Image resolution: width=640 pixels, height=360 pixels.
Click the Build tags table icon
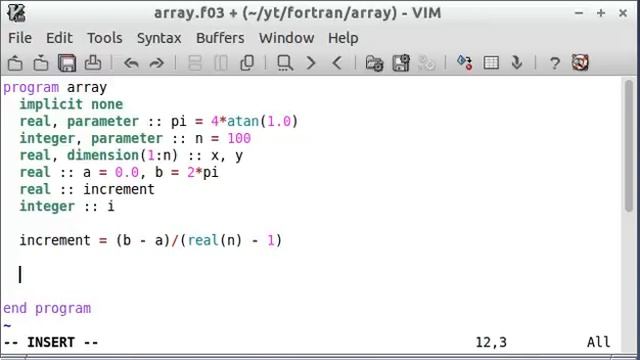click(x=491, y=63)
